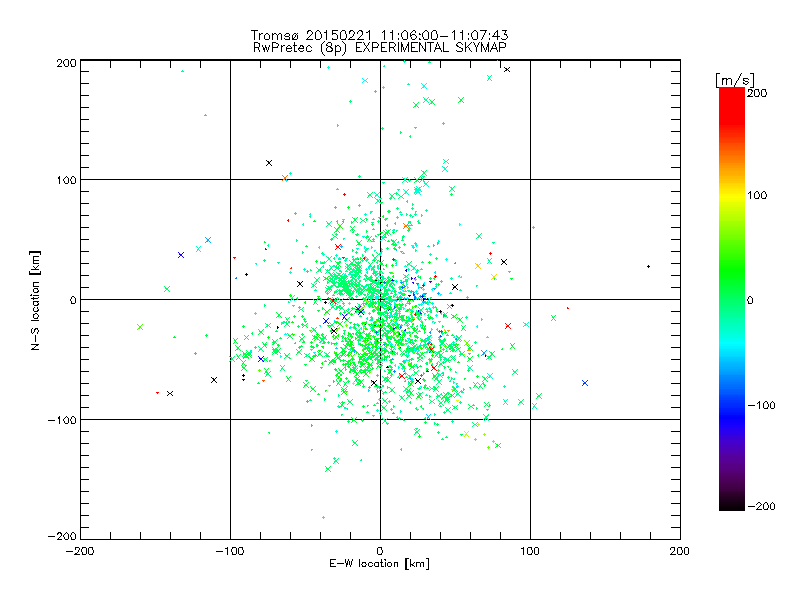Select the lone black dot near 180 km east

tap(648, 266)
